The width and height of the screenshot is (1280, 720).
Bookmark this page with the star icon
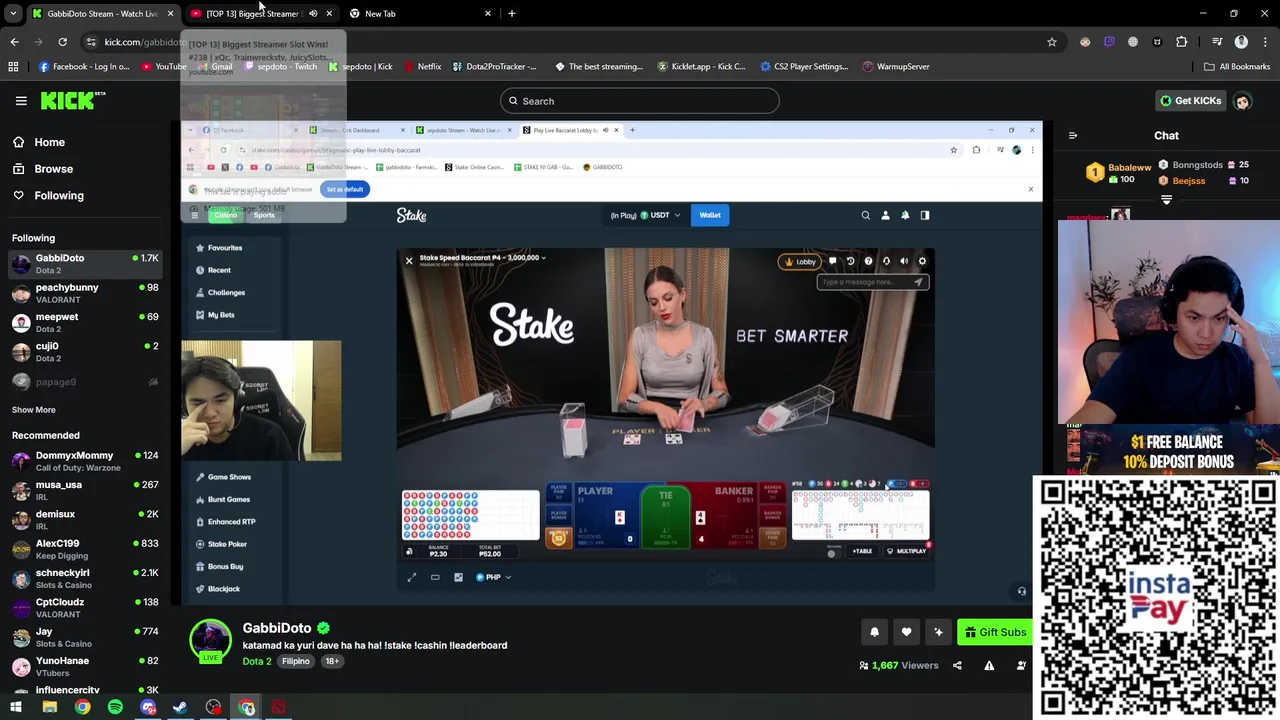pos(1052,42)
